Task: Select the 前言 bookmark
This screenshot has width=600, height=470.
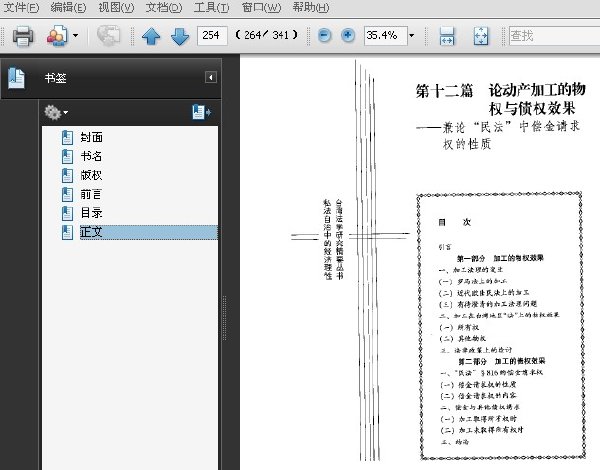Action: (x=91, y=194)
